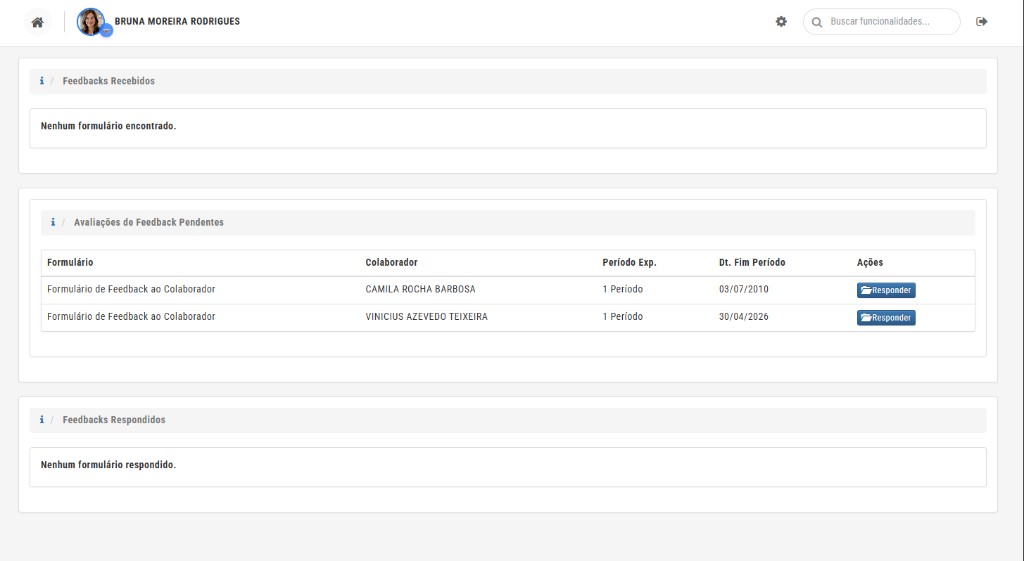Click the Período Exp. column header
The image size is (1024, 561).
(x=629, y=263)
